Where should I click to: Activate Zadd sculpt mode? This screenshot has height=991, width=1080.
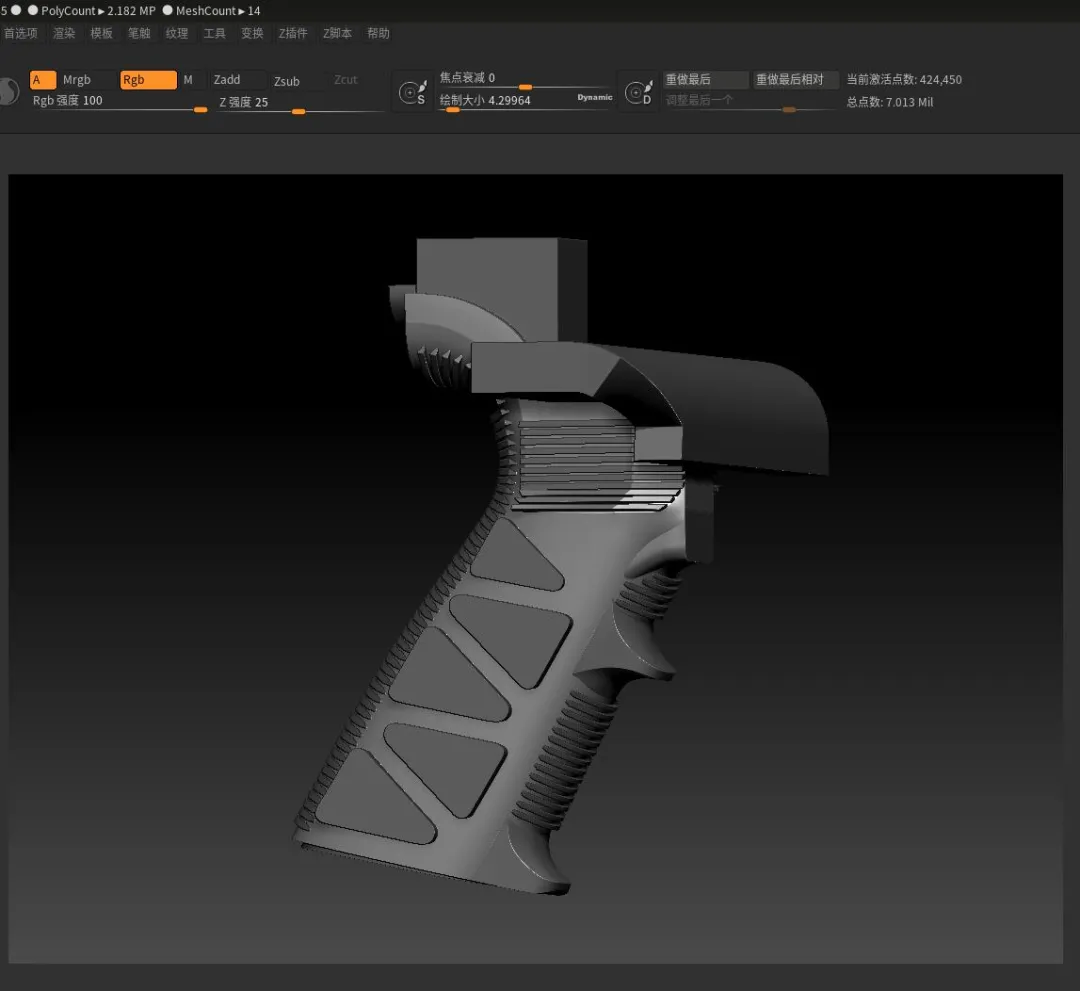[x=228, y=80]
